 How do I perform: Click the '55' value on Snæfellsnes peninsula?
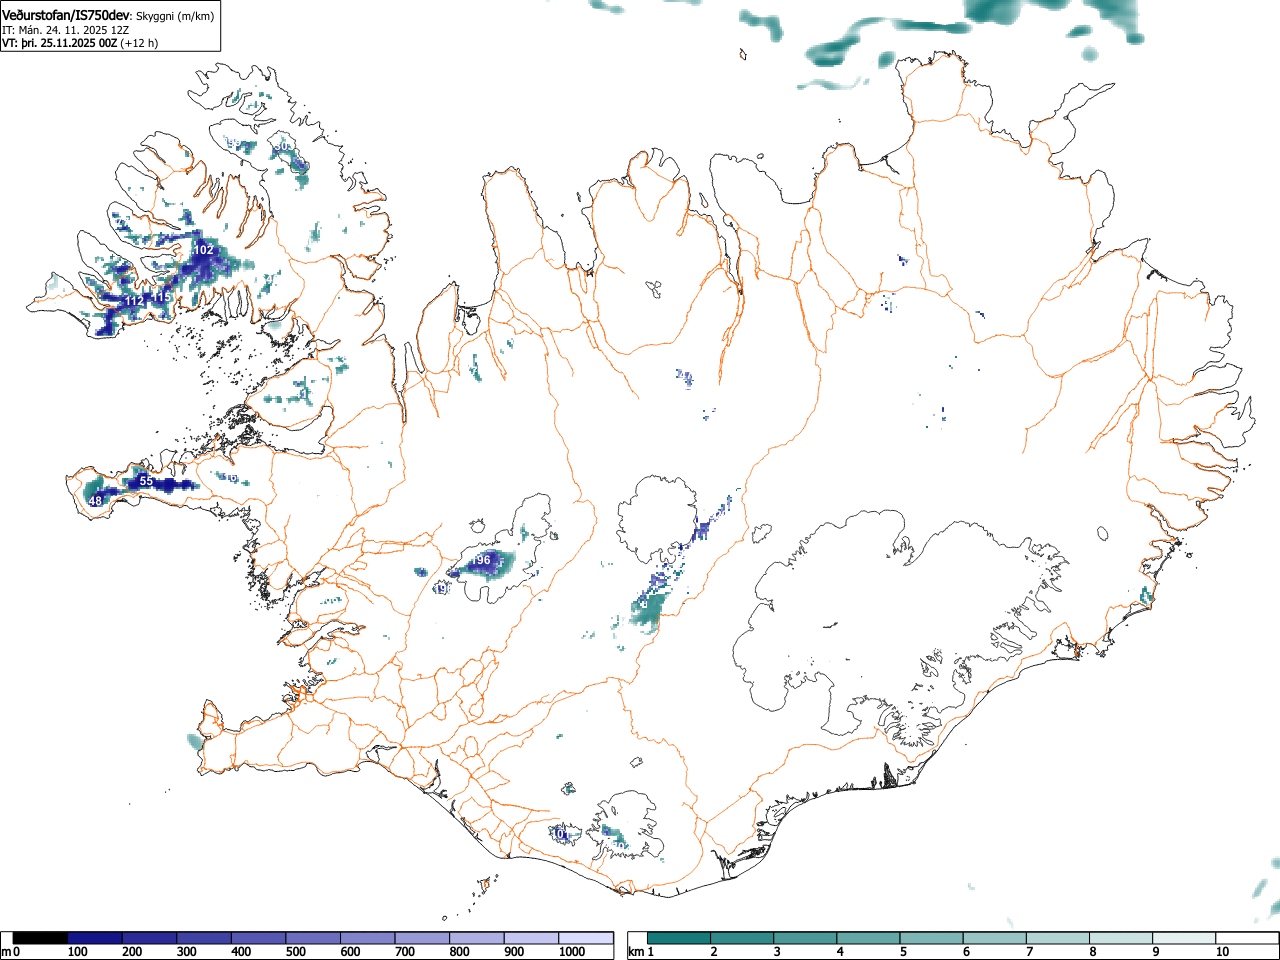(146, 481)
